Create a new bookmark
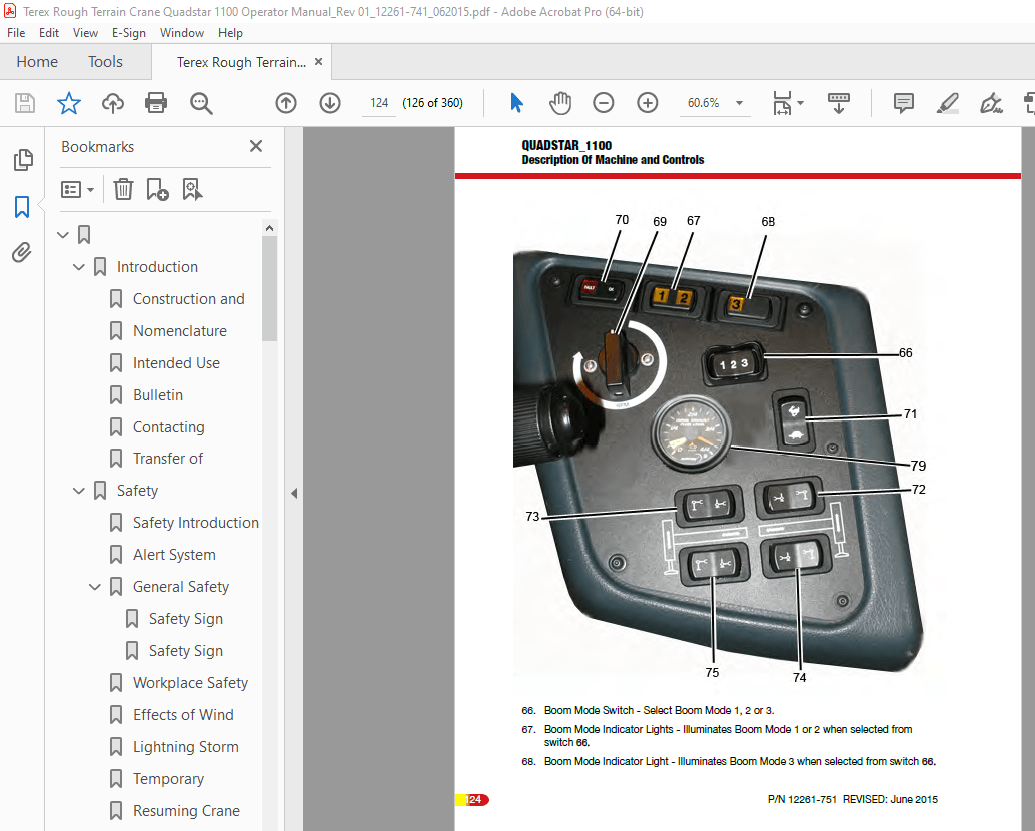The image size is (1035, 831). click(155, 189)
